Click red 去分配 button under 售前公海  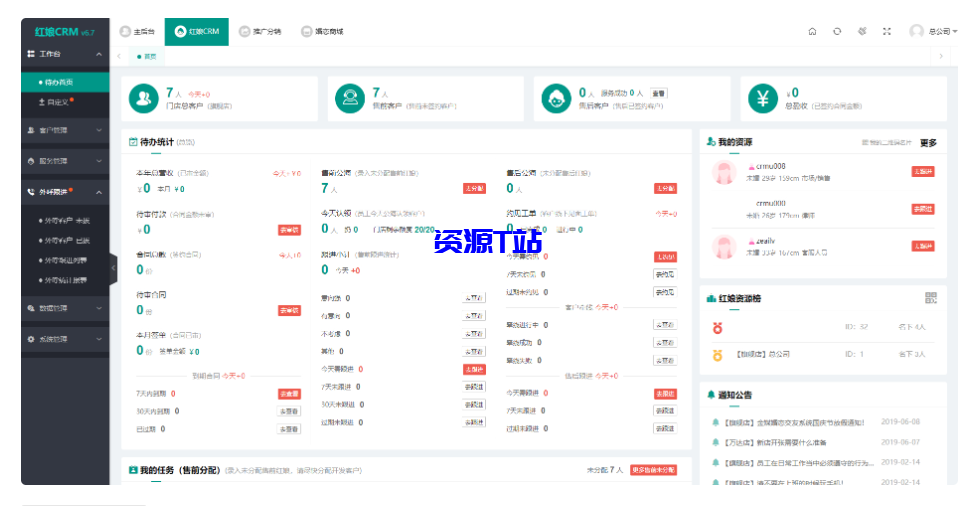pos(474,188)
